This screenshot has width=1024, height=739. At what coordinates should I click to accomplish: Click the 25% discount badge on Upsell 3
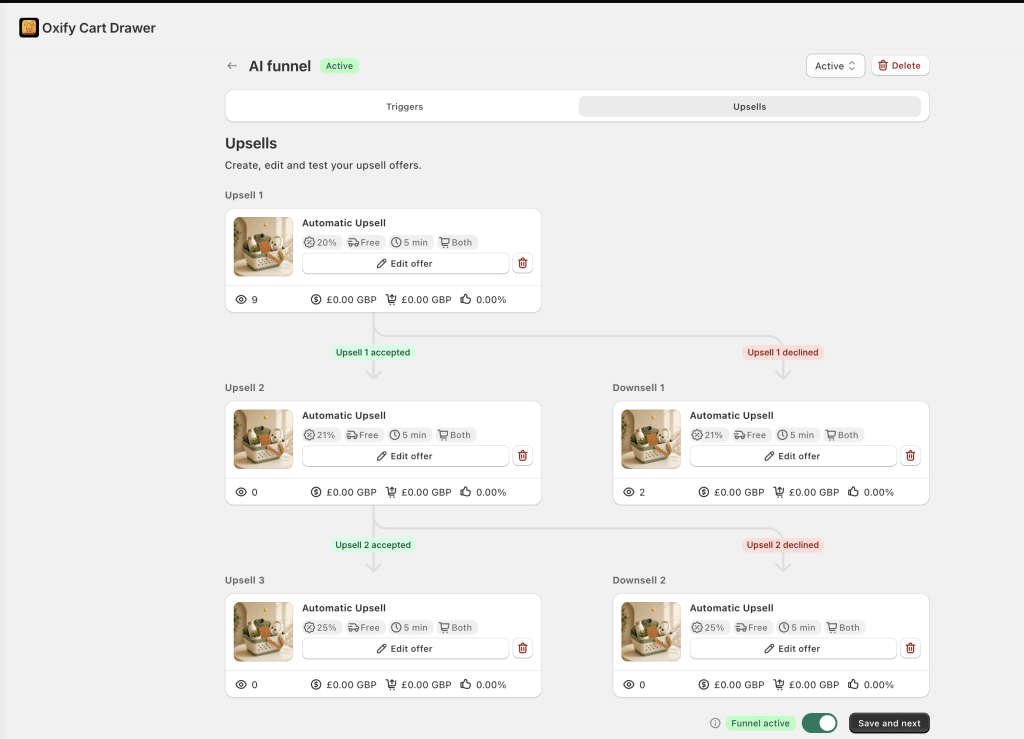tap(321, 627)
